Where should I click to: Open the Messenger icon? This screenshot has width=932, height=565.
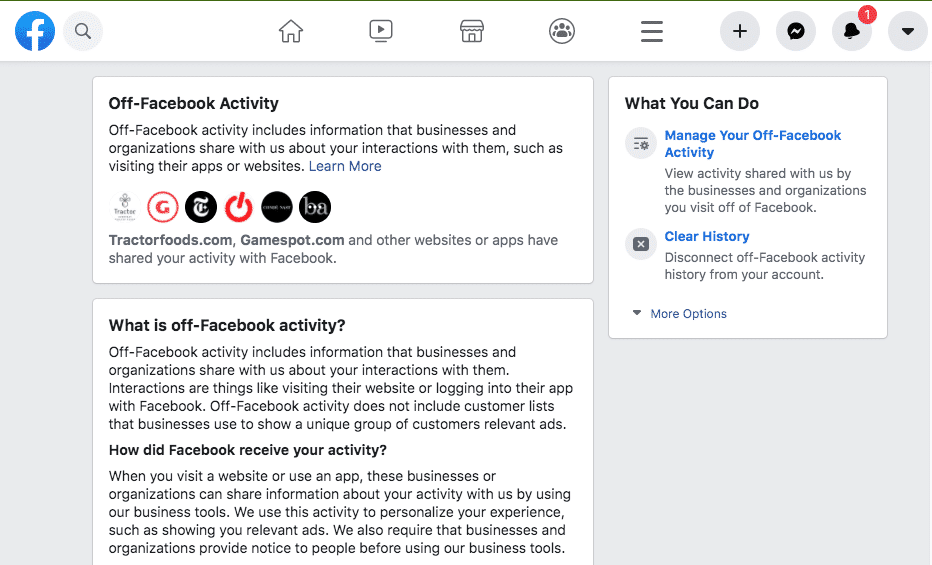pos(796,32)
